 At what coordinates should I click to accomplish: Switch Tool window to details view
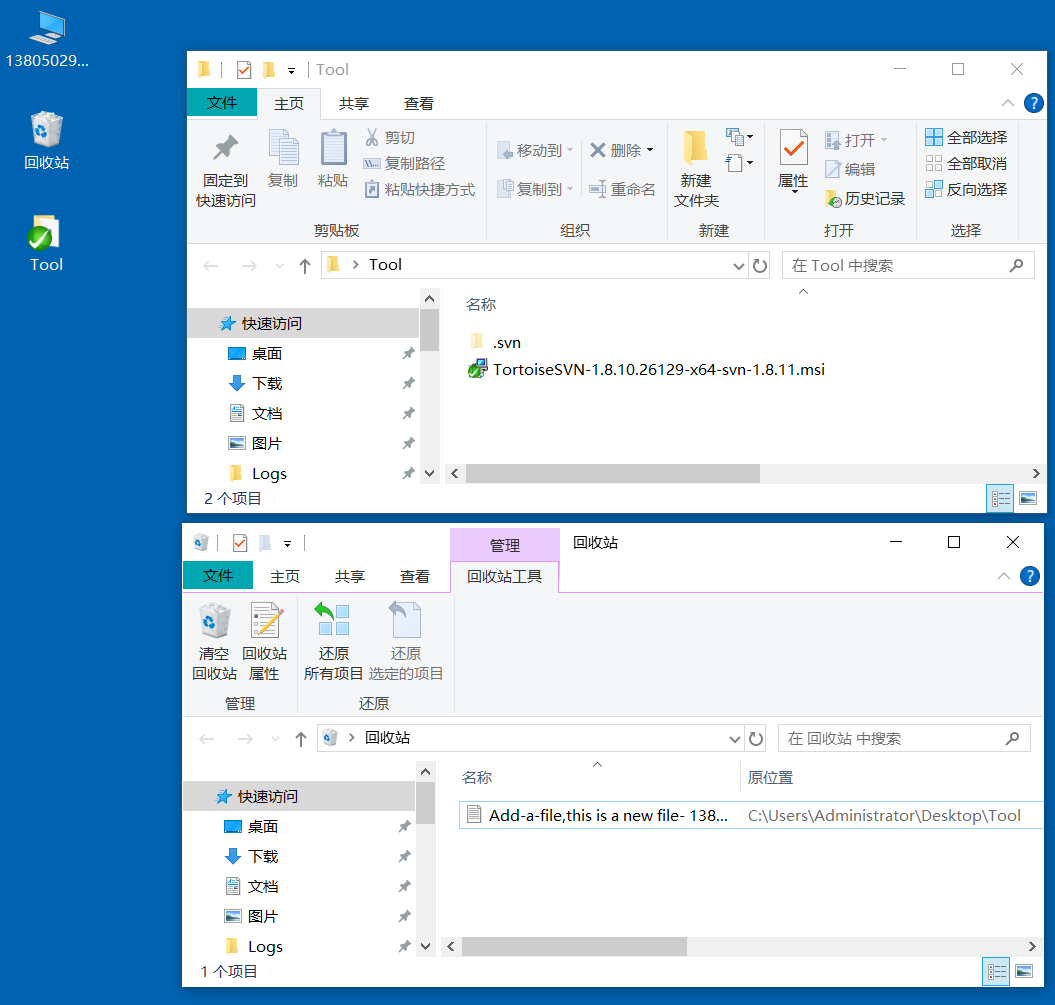pyautogui.click(x=1000, y=498)
